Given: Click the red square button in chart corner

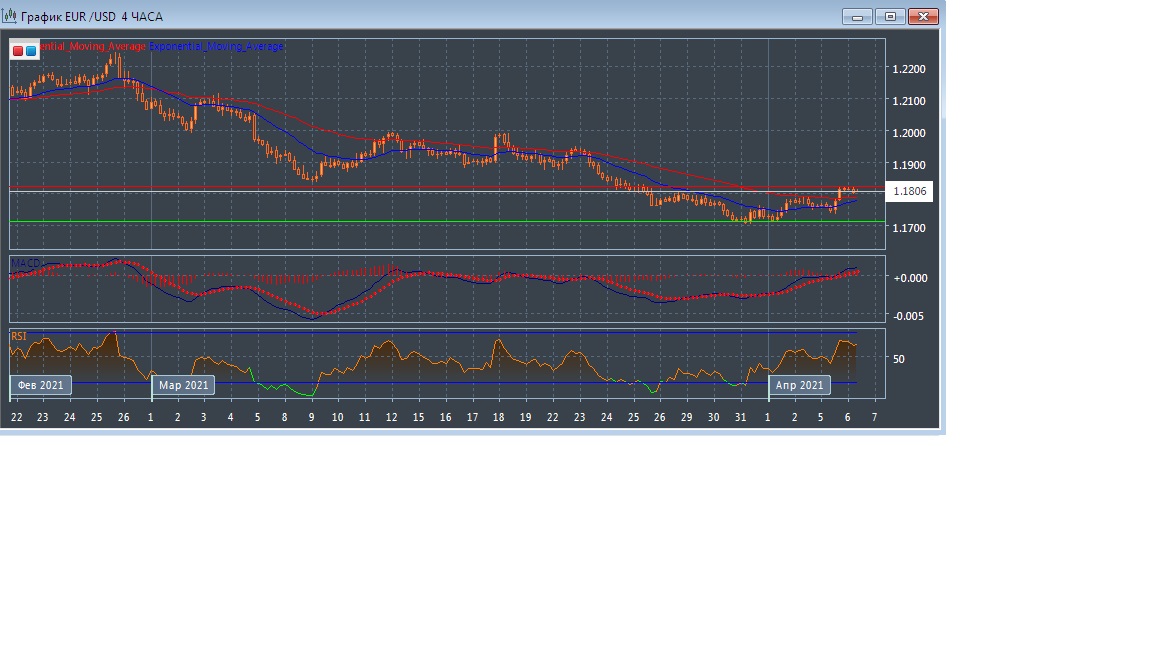Looking at the screenshot, I should point(18,50).
